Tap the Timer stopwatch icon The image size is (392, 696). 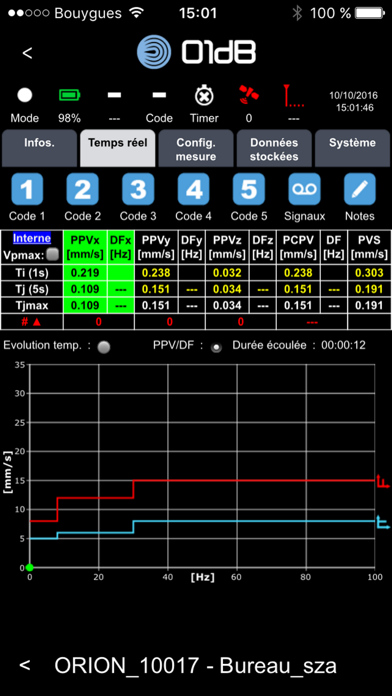coord(204,96)
